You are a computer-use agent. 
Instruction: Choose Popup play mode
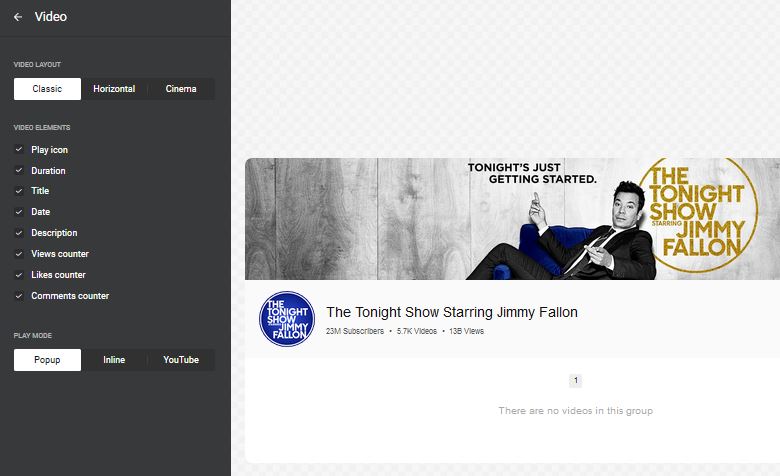pyautogui.click(x=47, y=360)
